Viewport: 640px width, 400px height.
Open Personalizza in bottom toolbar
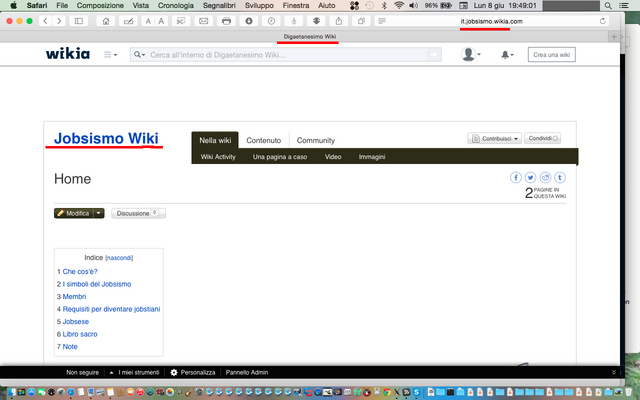(x=193, y=372)
